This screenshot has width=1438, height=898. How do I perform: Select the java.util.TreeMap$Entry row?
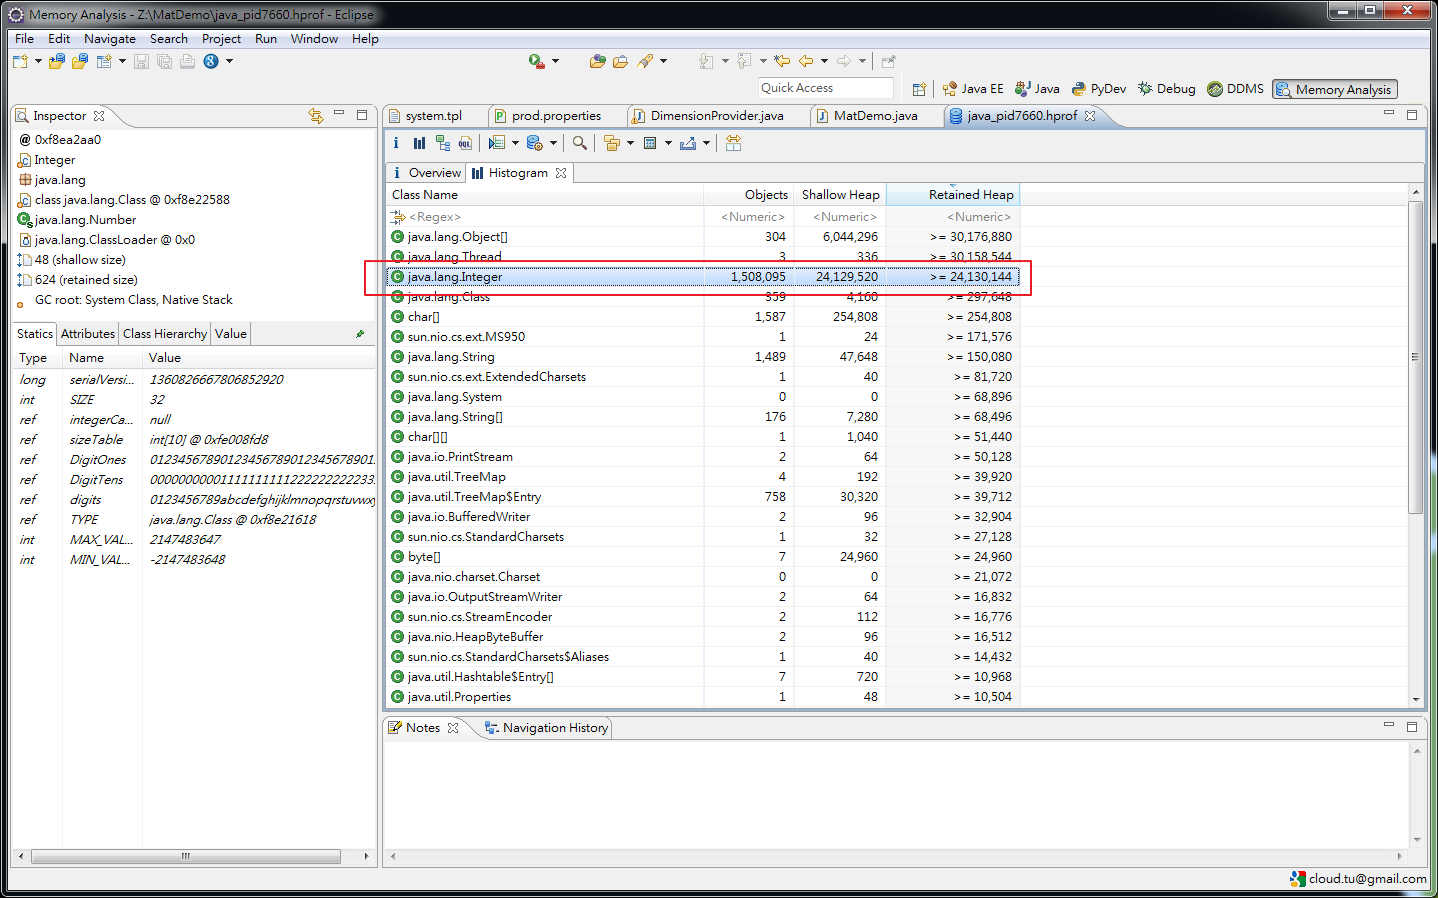(x=703, y=497)
